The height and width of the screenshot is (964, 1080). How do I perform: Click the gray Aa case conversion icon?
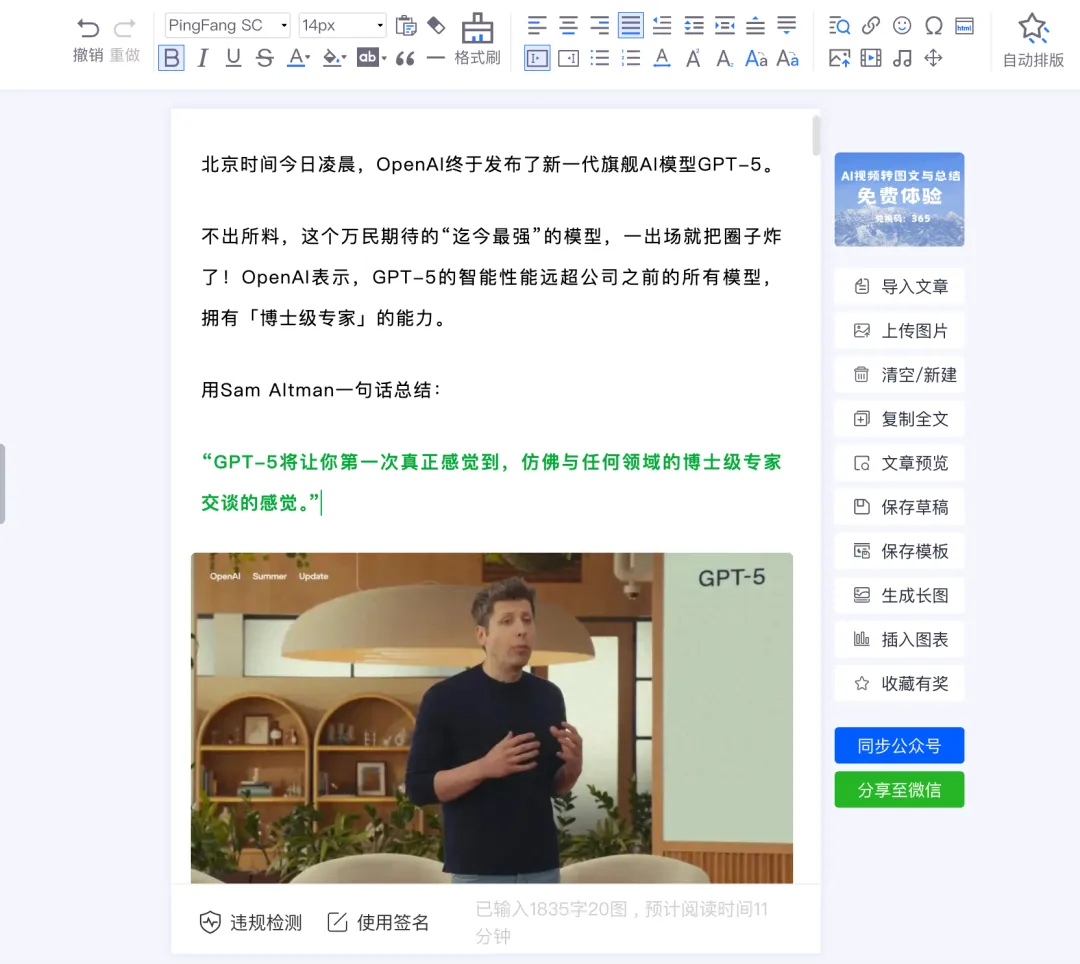tap(787, 59)
